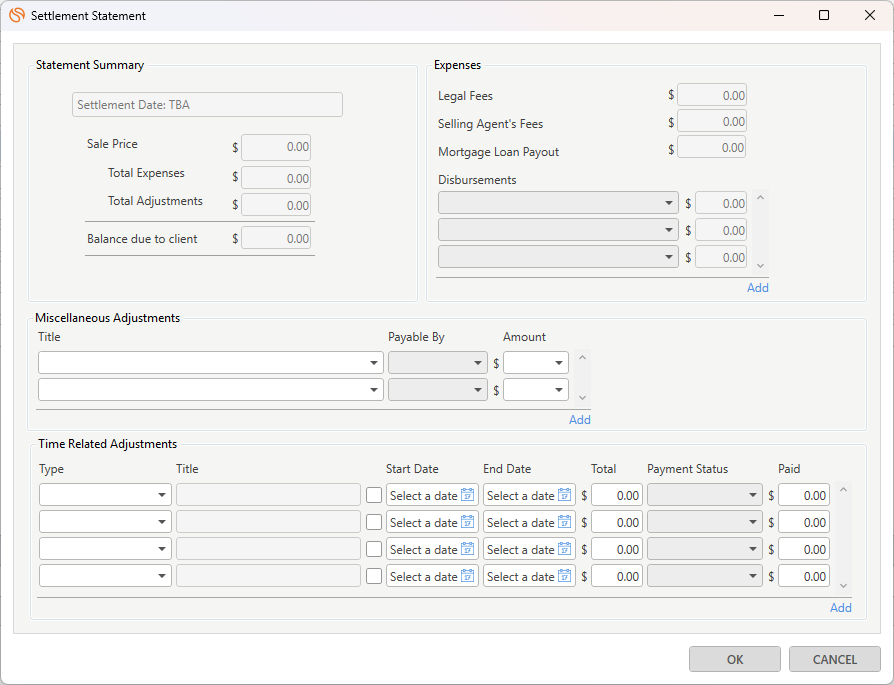Click the Title field in the first time adjustment row
Screen dimensions: 894x685
pos(269,495)
